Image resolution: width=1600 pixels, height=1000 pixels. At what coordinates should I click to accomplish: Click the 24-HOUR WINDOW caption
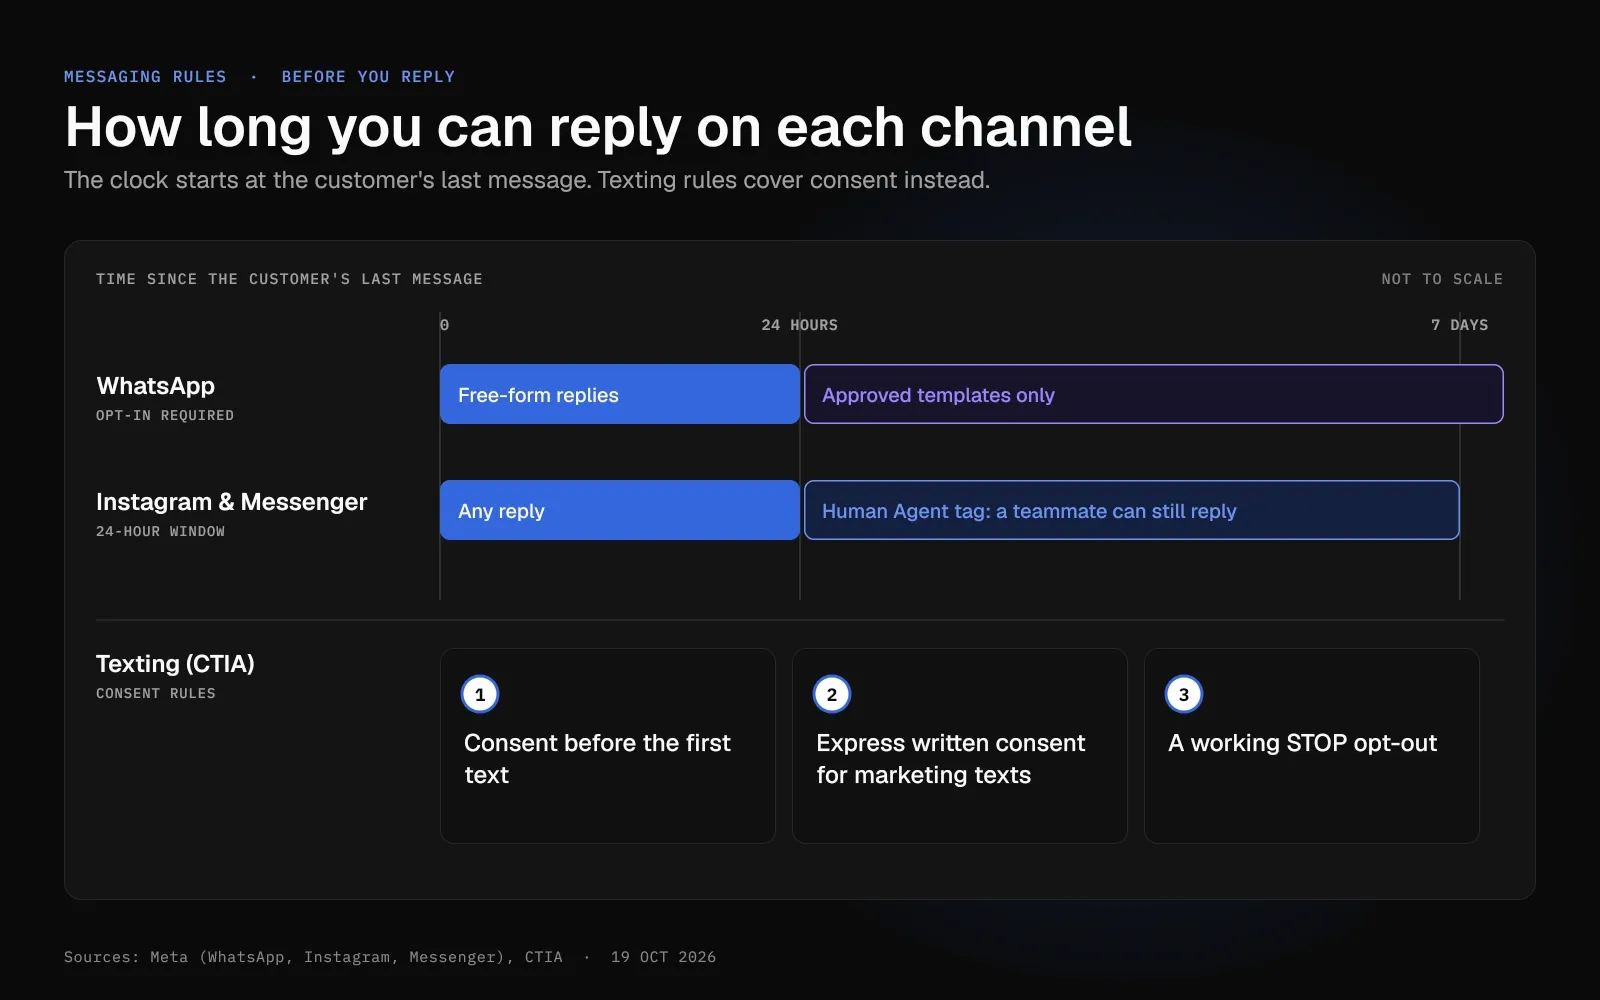coord(160,531)
